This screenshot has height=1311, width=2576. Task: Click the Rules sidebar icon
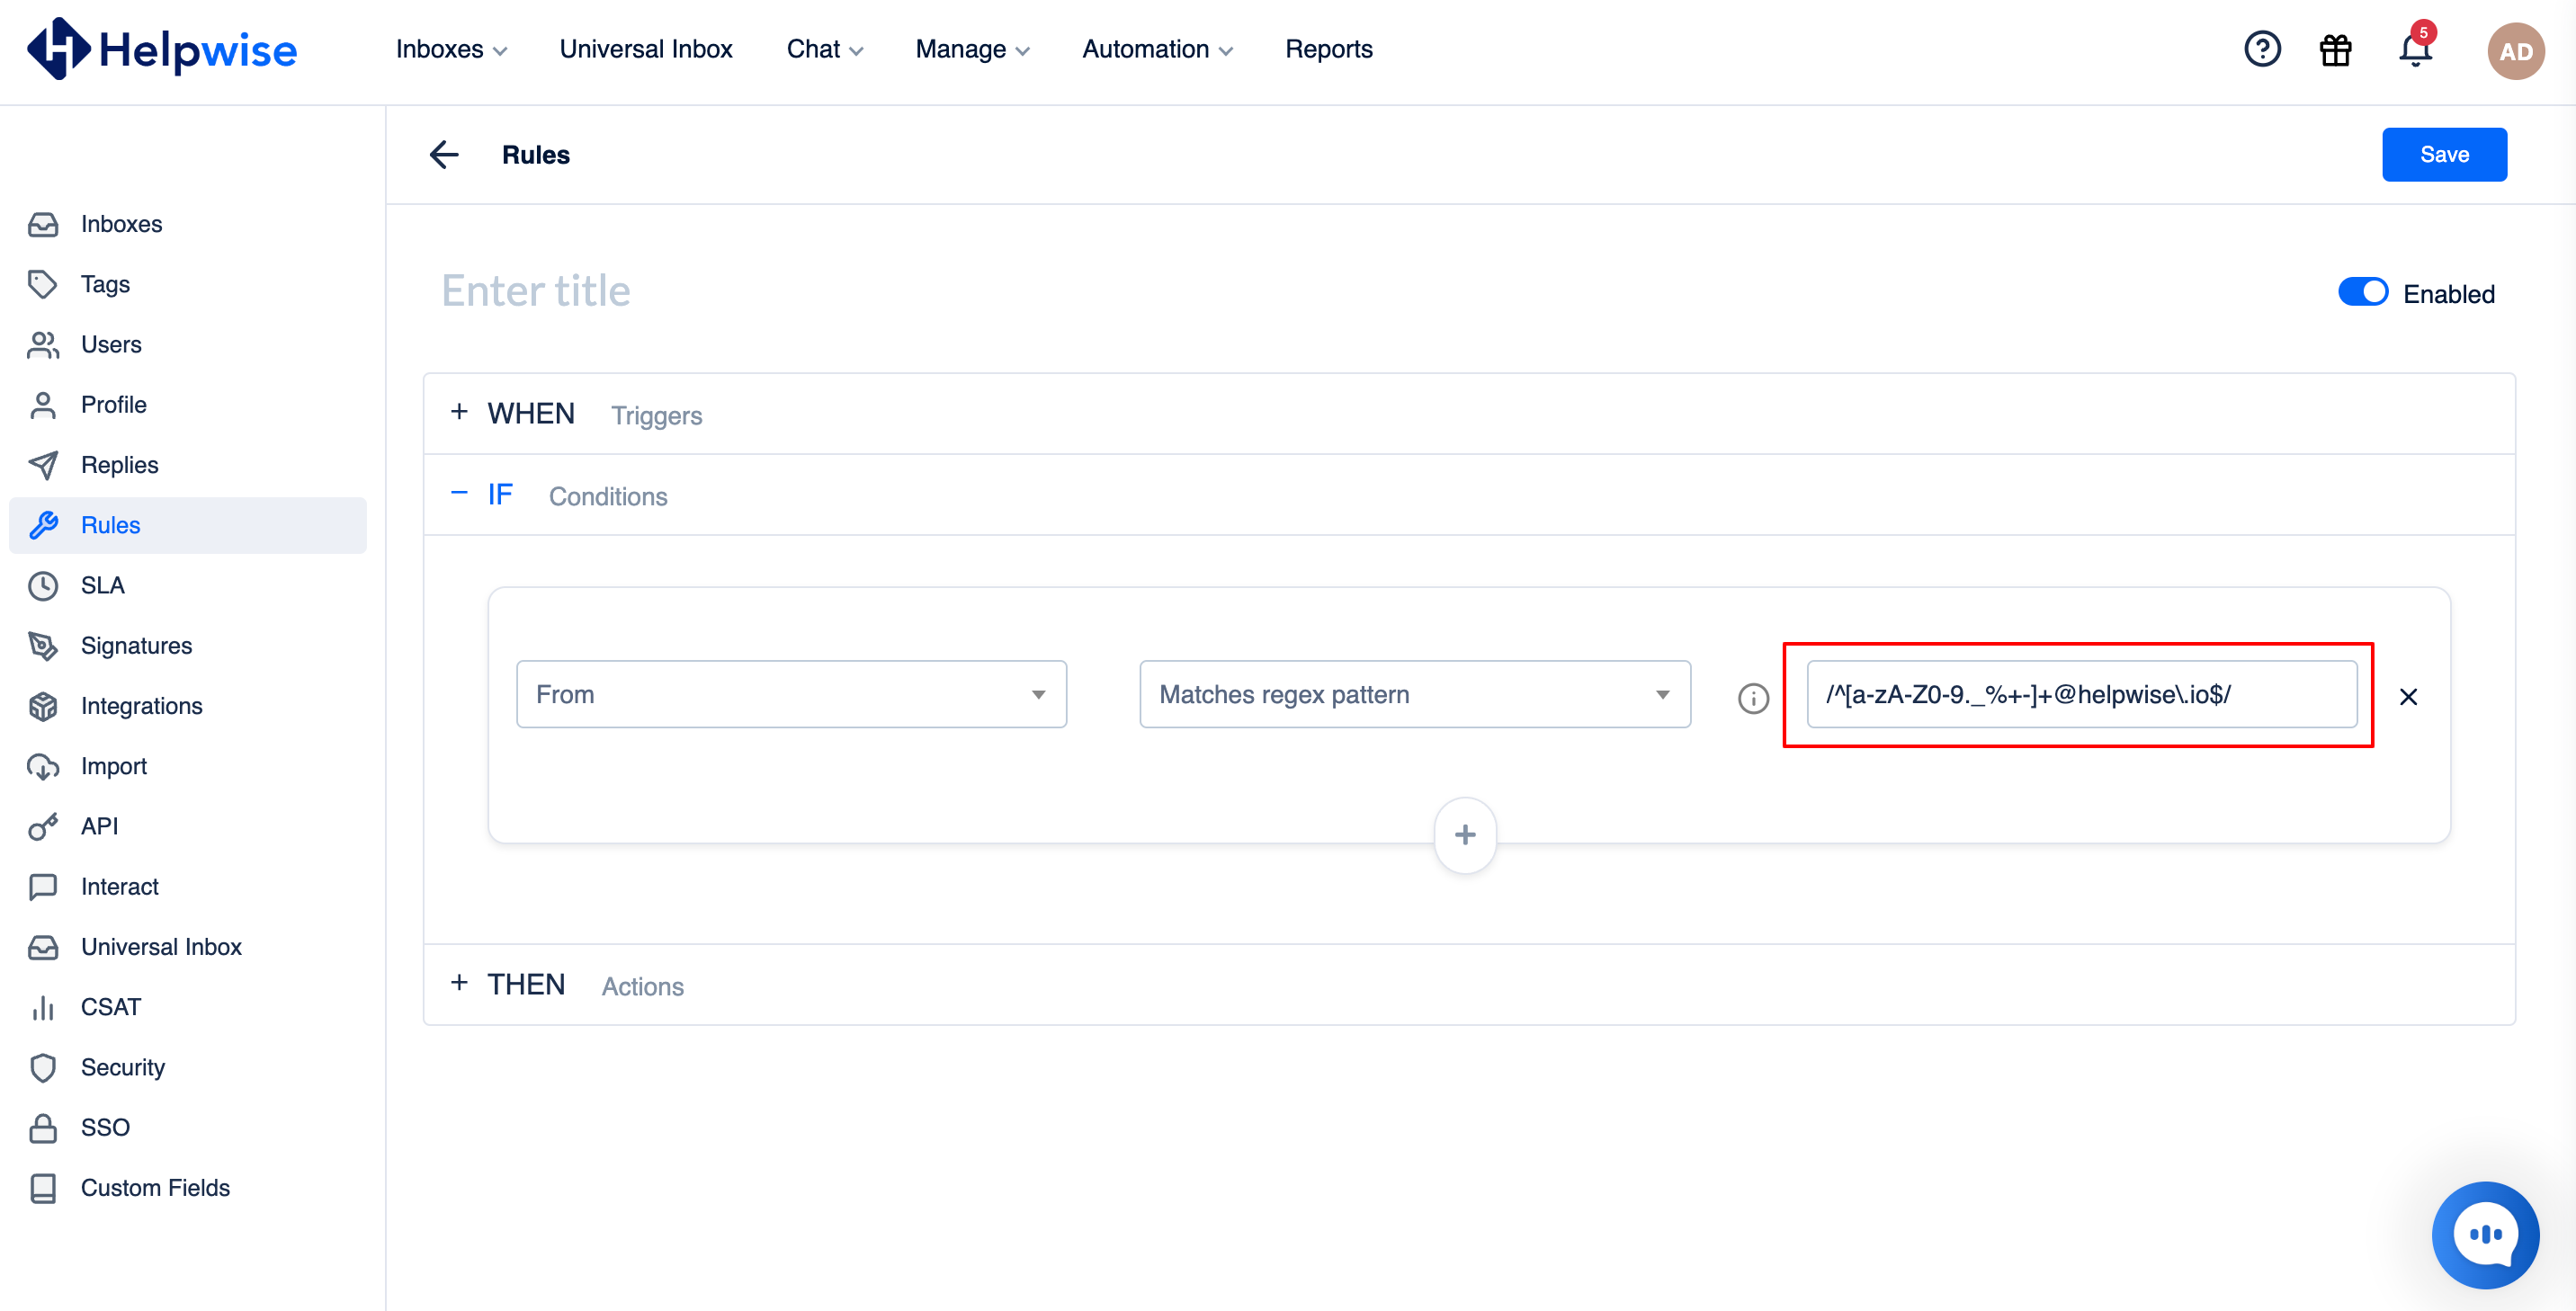[x=45, y=525]
